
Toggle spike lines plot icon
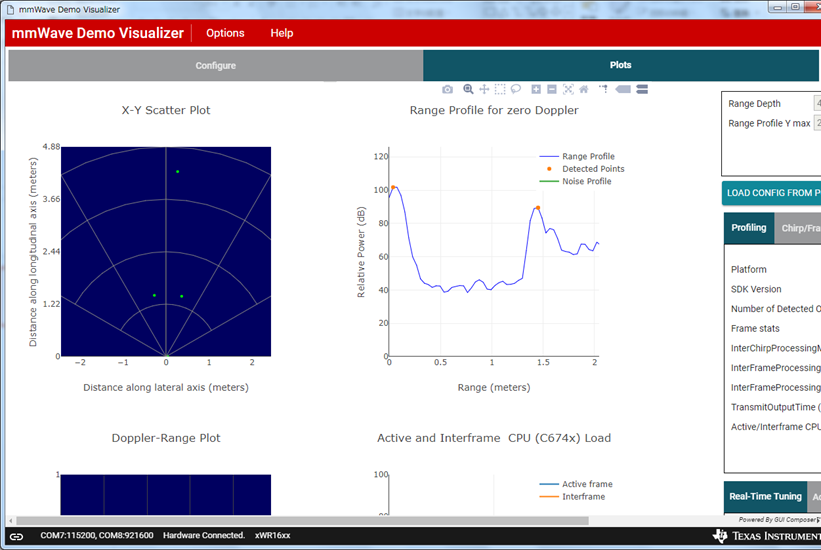pos(603,89)
